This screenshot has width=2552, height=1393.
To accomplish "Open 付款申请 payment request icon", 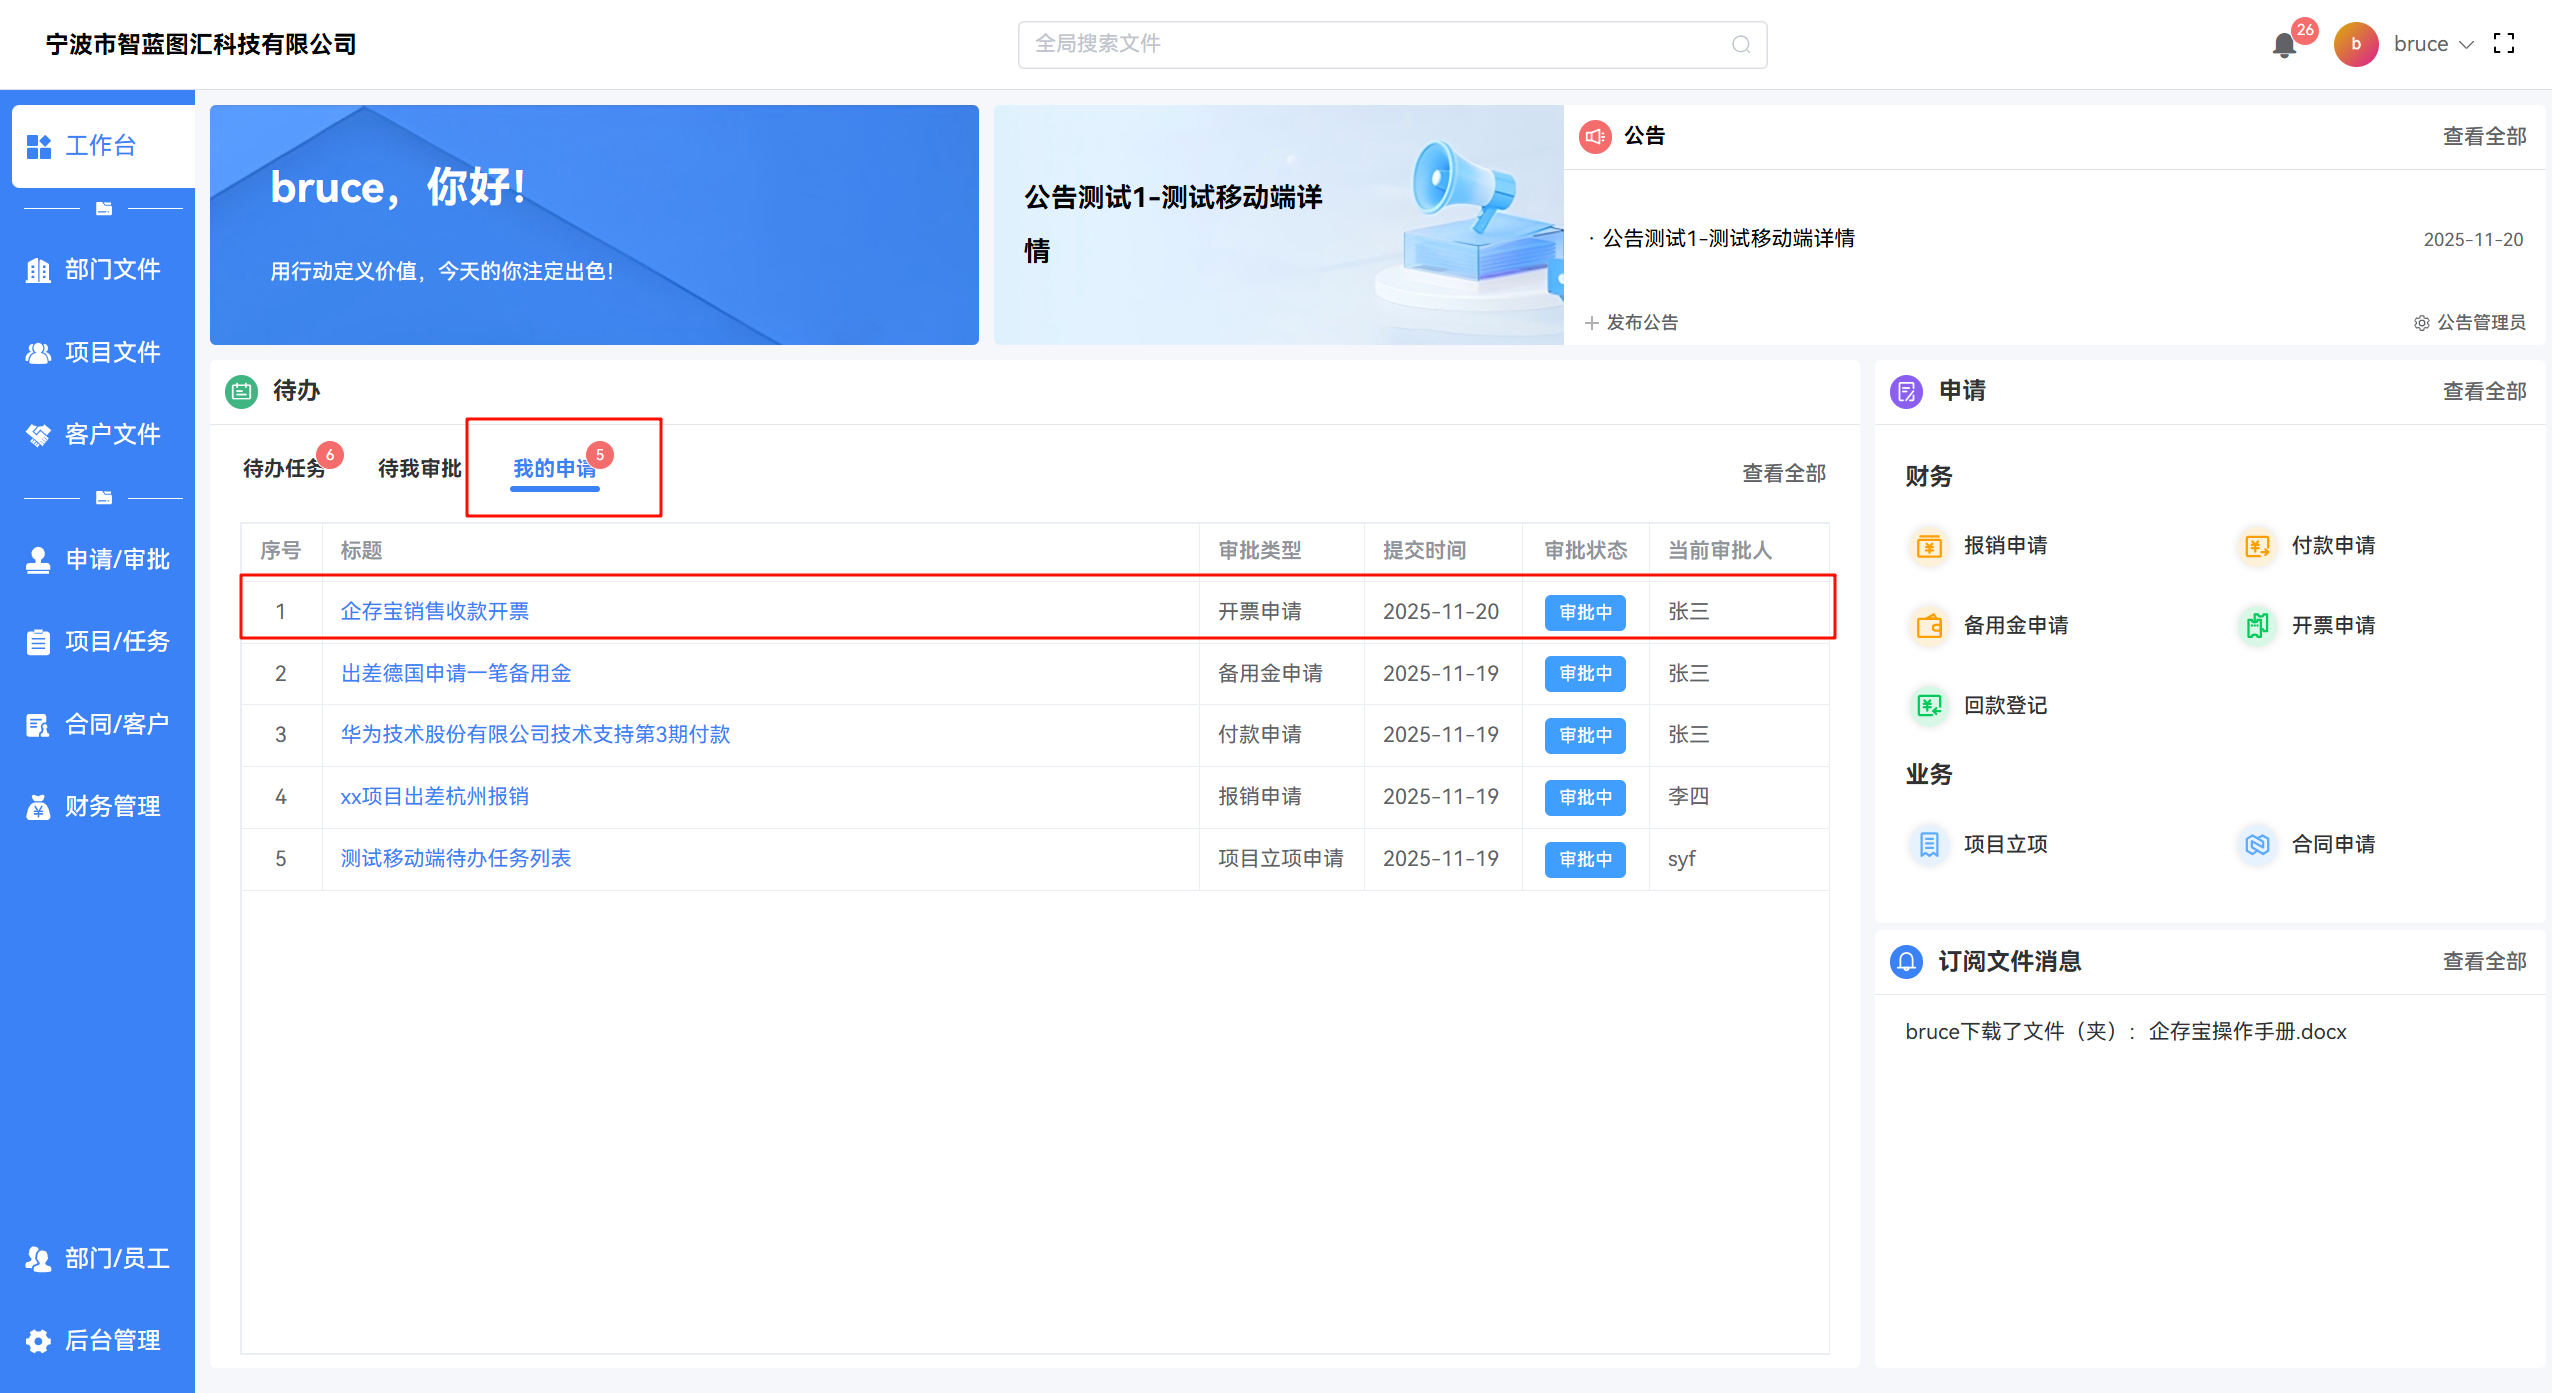I will tap(2257, 546).
